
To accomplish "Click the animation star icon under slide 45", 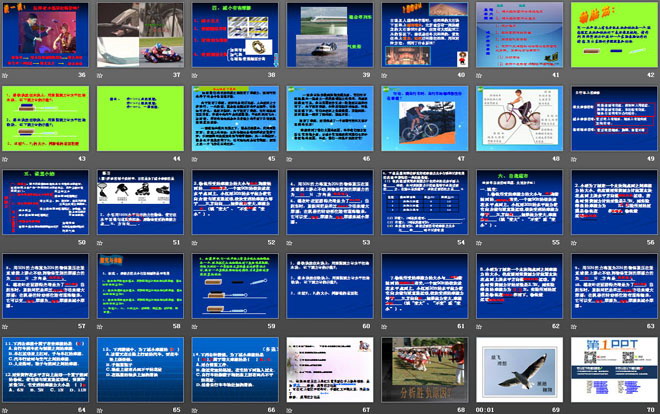I will click(194, 159).
